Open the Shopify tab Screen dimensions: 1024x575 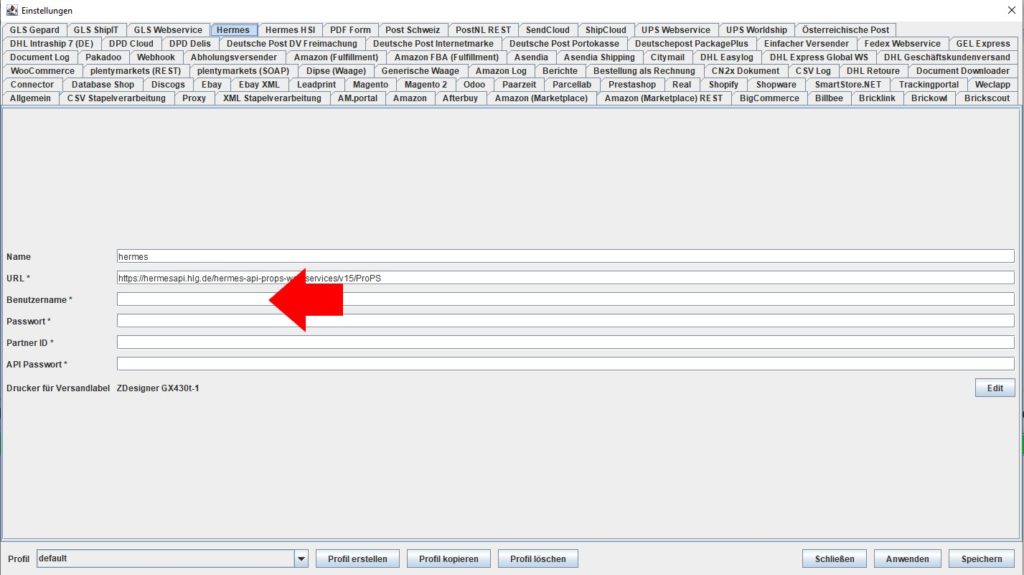tap(723, 85)
